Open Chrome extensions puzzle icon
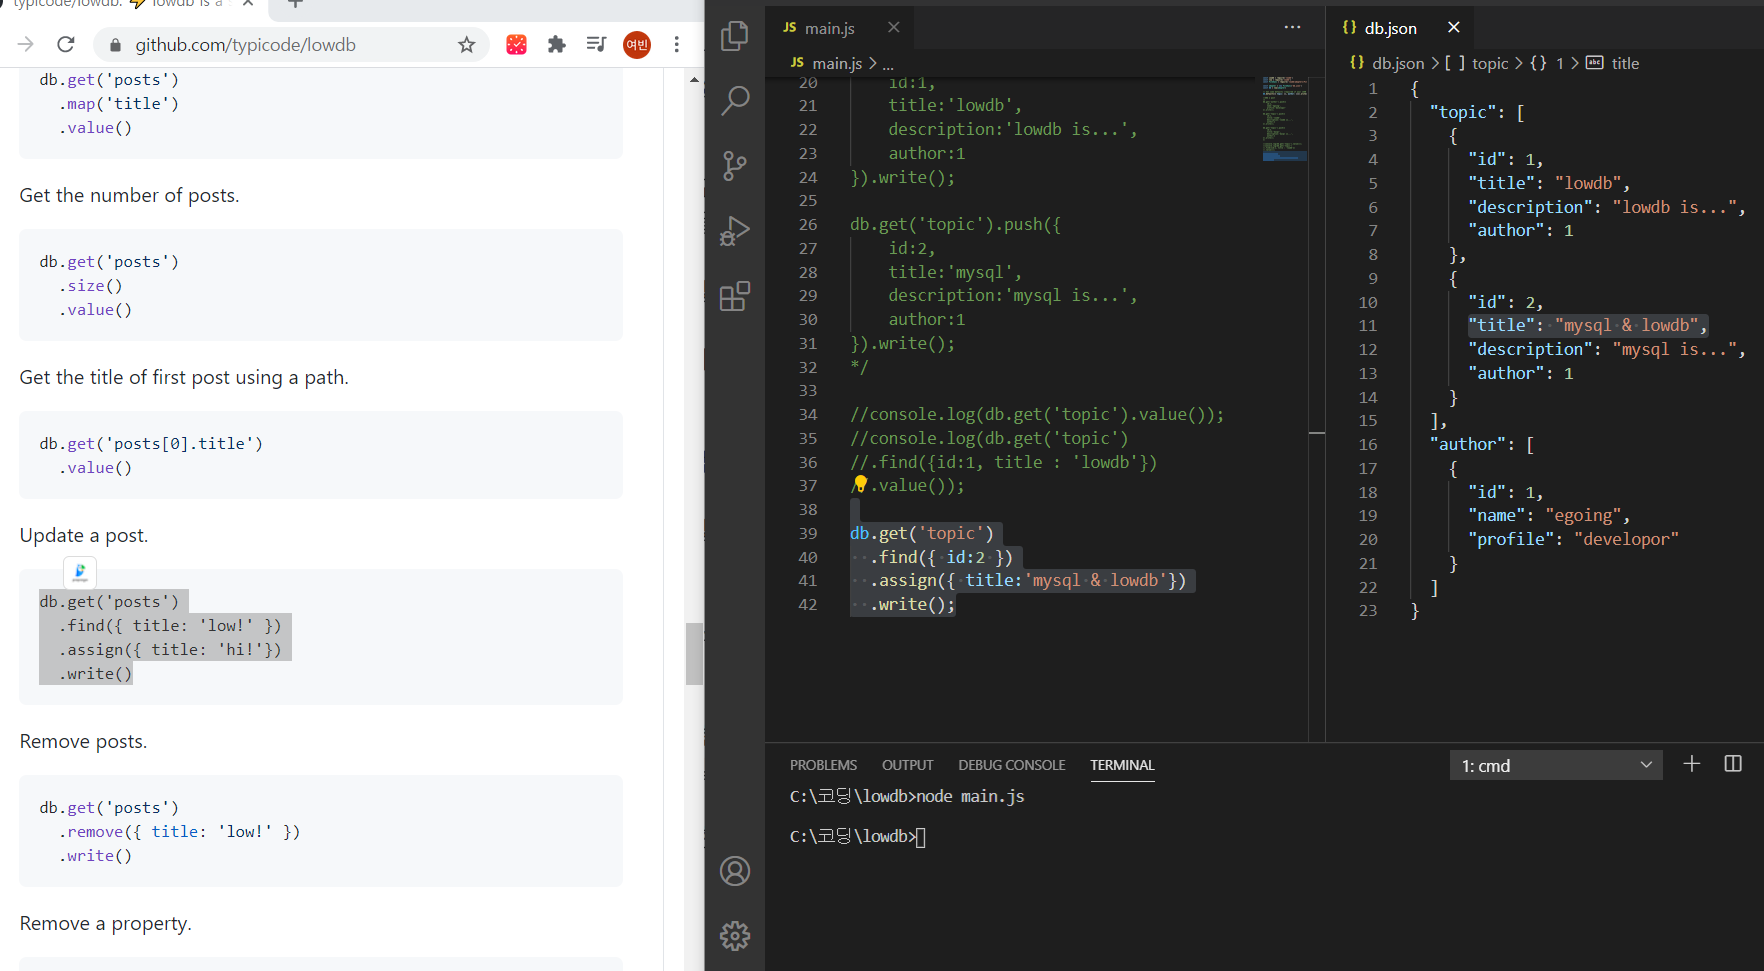 click(x=557, y=44)
